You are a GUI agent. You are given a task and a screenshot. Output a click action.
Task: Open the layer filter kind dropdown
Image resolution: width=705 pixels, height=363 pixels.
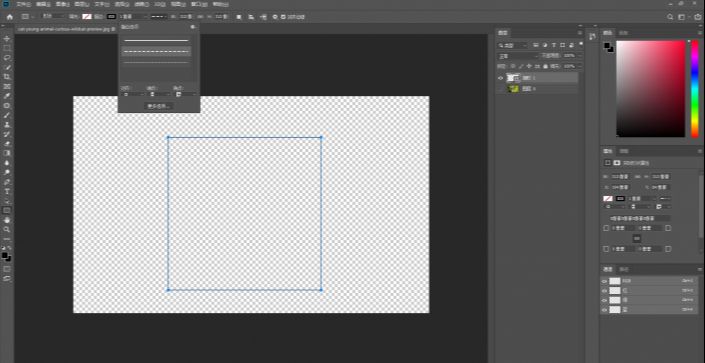[513, 45]
